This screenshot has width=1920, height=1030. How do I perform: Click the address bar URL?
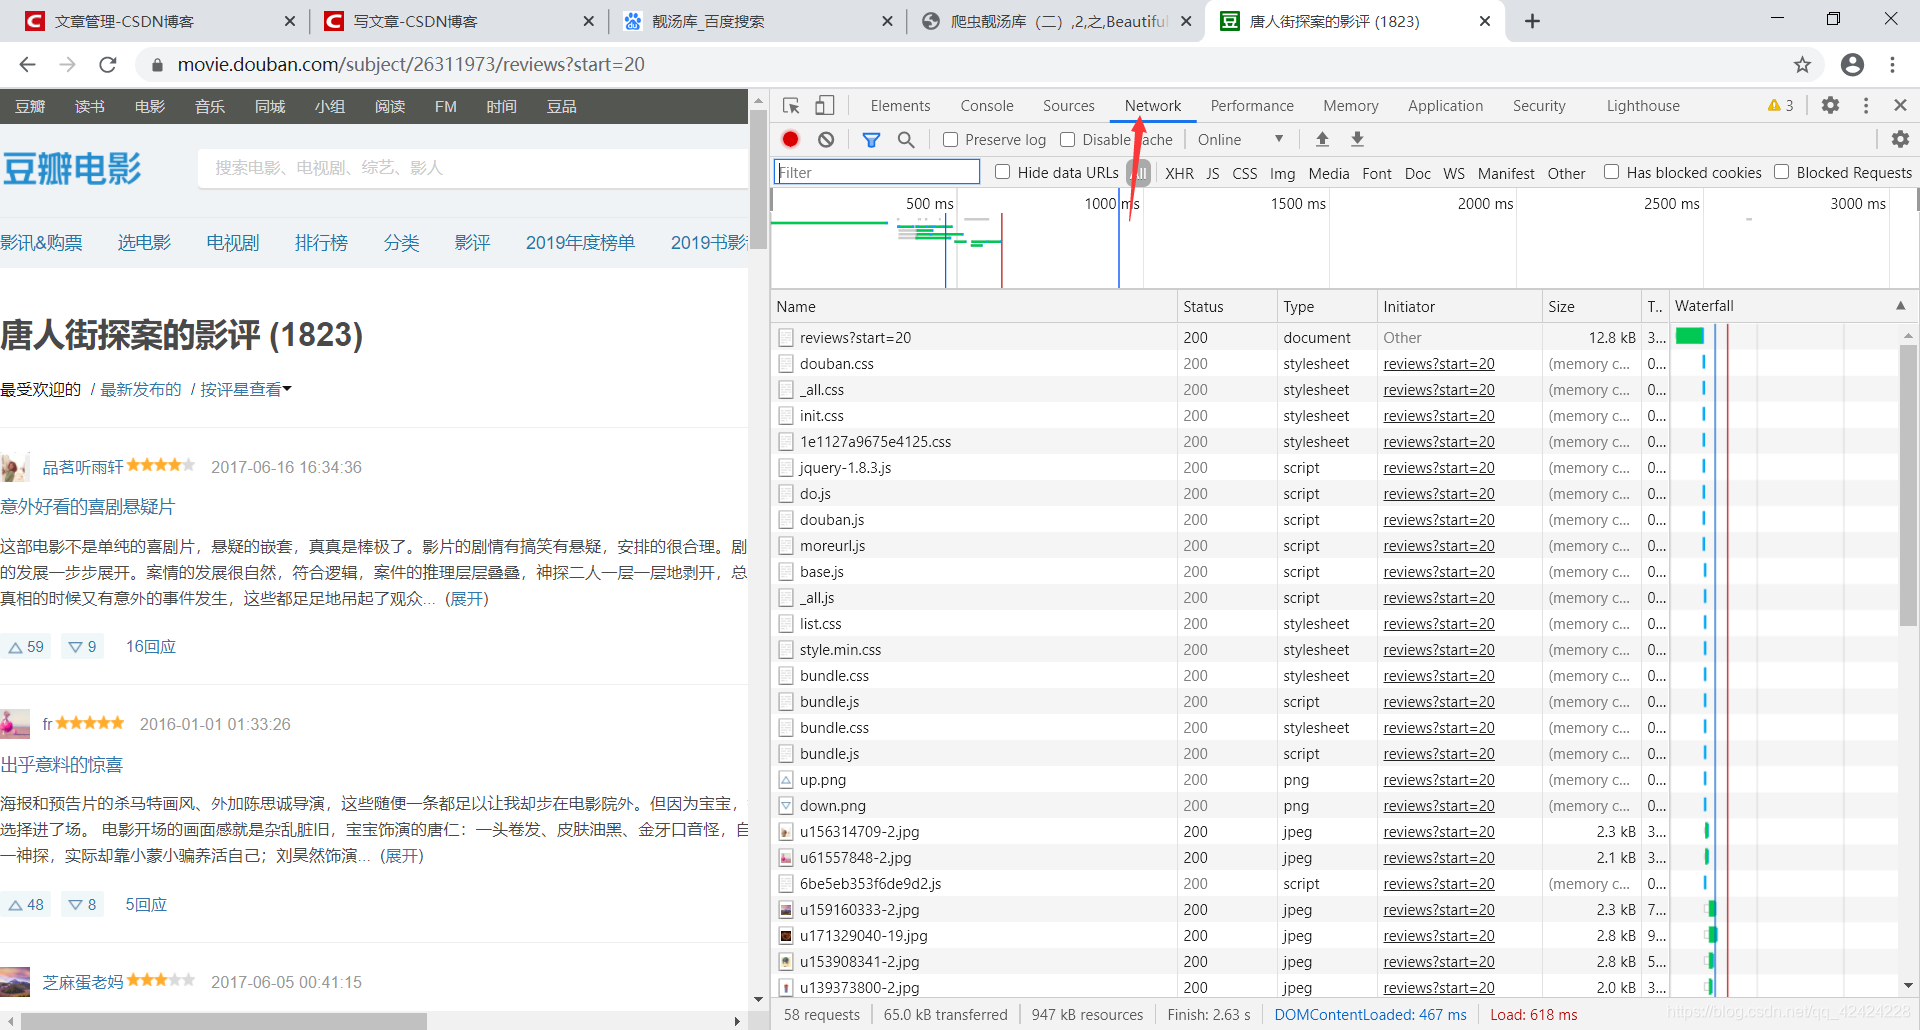pyautogui.click(x=411, y=65)
